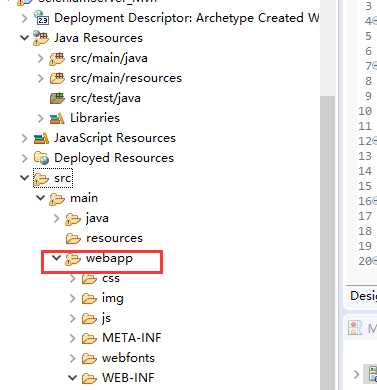Viewport: 377px width, 390px height.
Task: Toggle the fold marker at line 16
Action: 375,201
